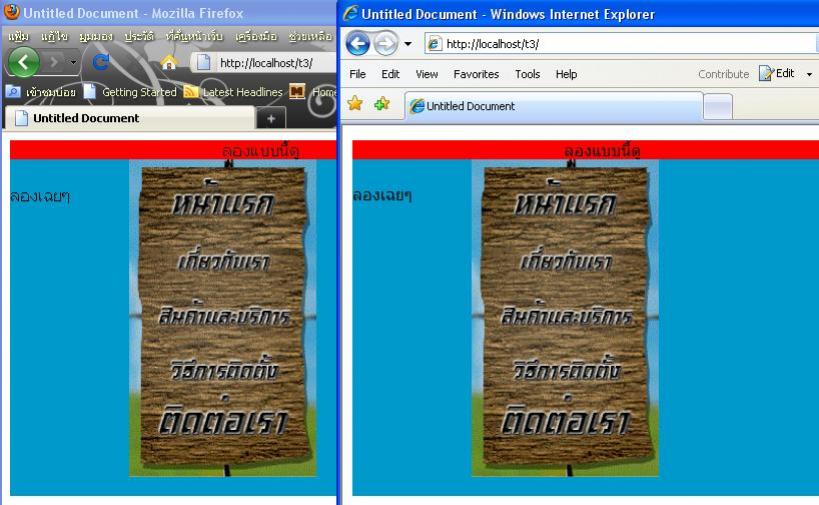Click the Add to Favorites star icon

[381, 105]
